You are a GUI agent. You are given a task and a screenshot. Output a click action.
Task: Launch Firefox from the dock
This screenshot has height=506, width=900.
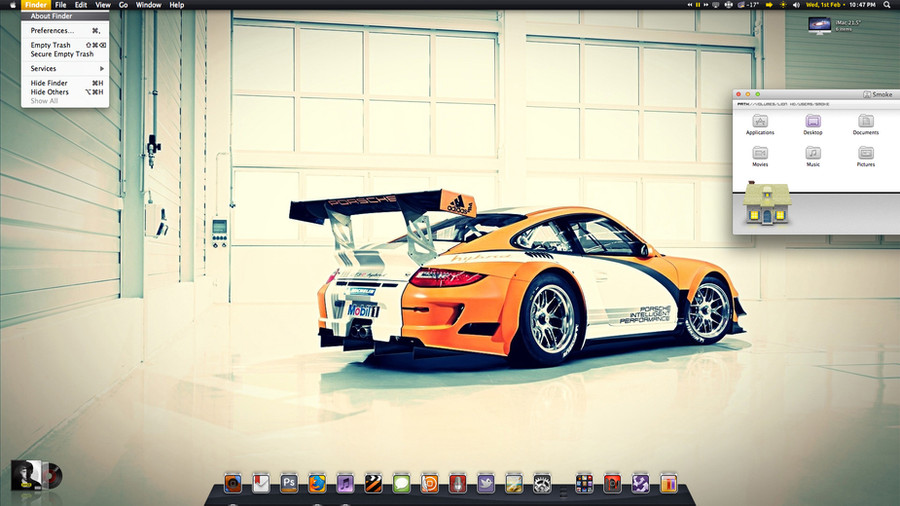(317, 484)
